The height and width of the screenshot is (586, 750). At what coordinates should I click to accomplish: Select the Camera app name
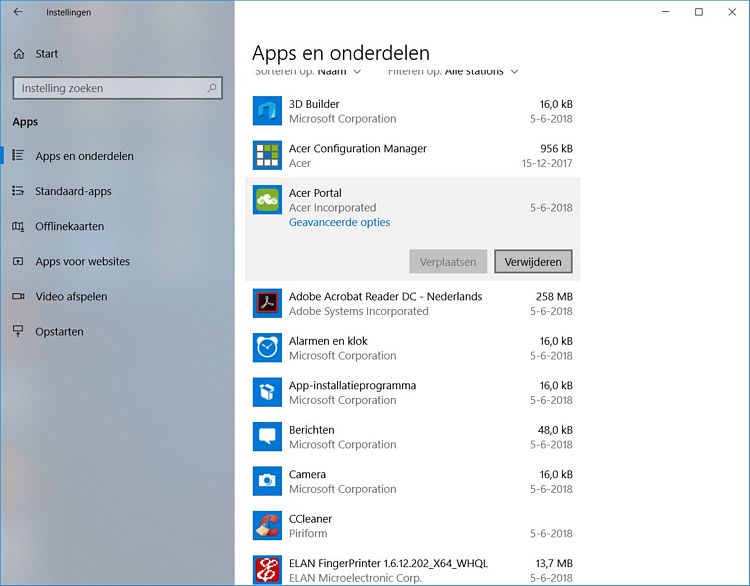click(x=307, y=474)
